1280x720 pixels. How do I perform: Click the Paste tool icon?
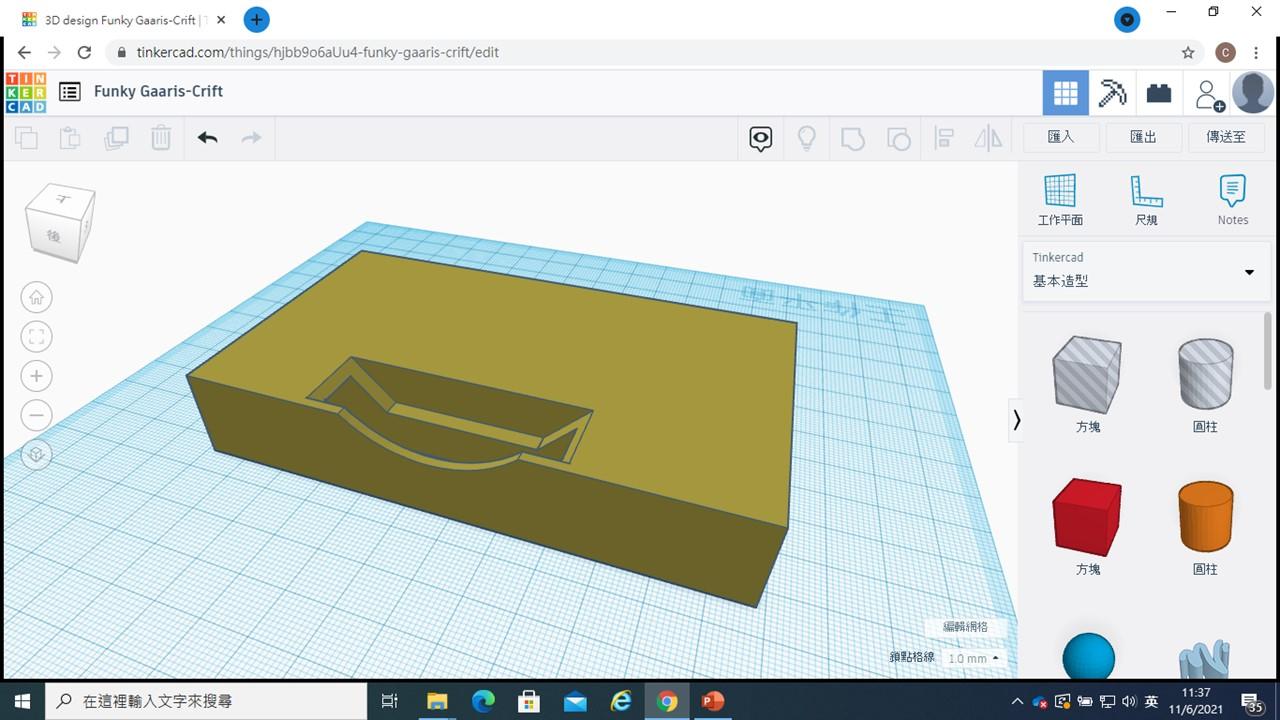(70, 138)
